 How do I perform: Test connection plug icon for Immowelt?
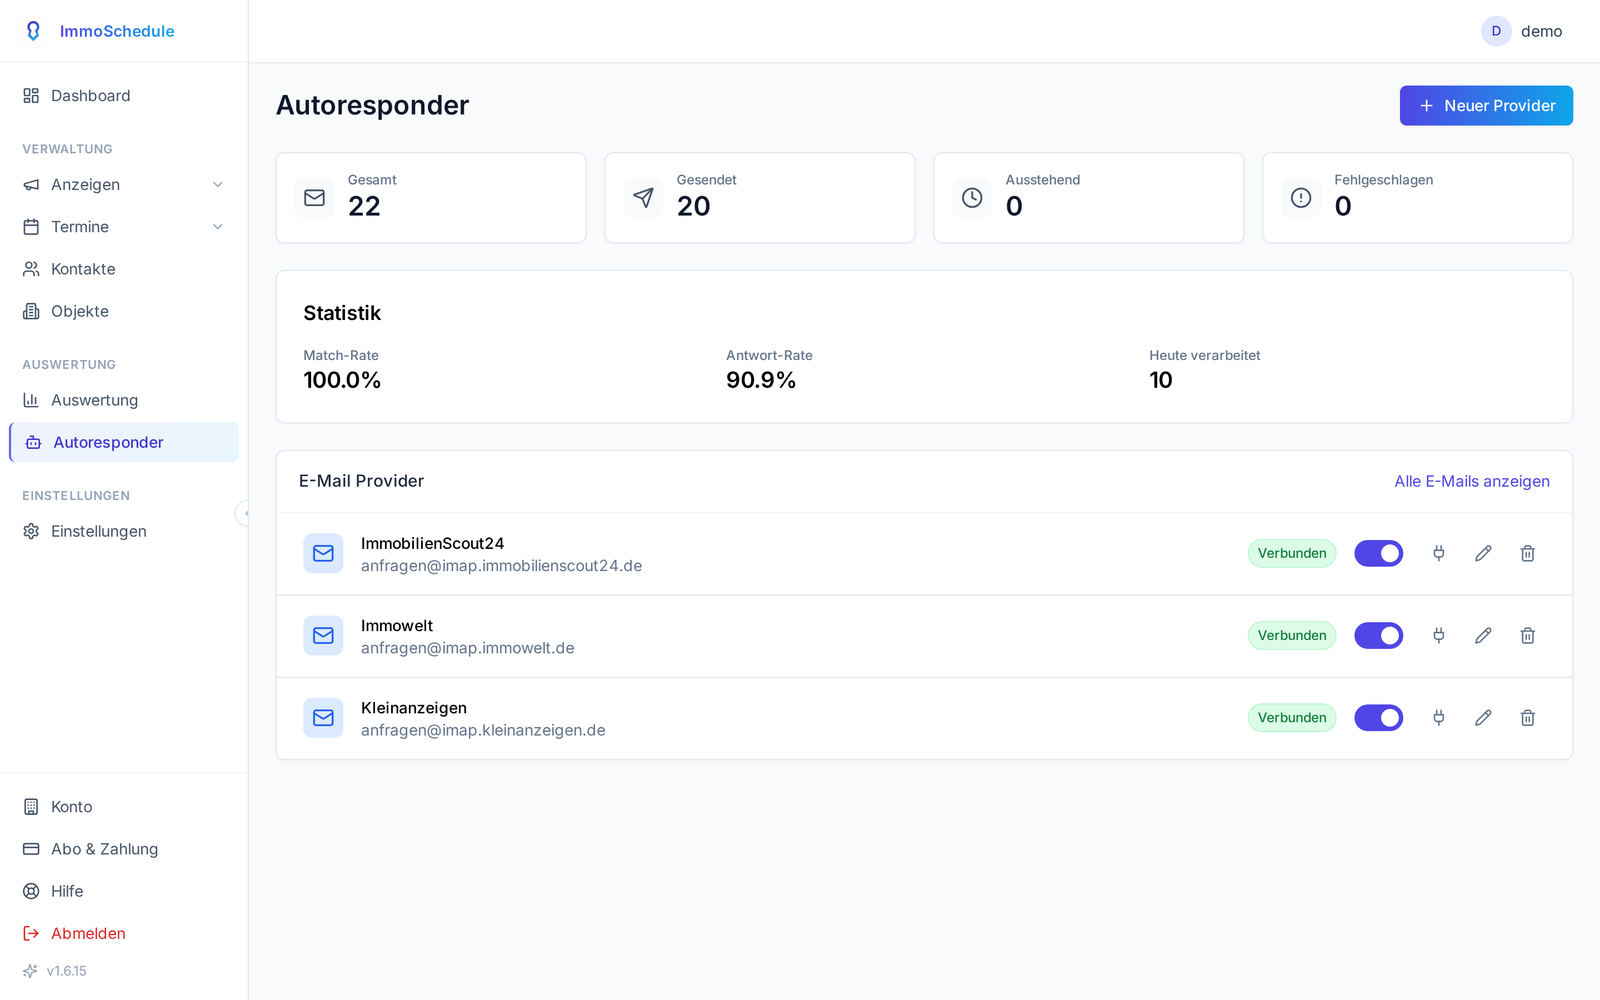(x=1439, y=635)
